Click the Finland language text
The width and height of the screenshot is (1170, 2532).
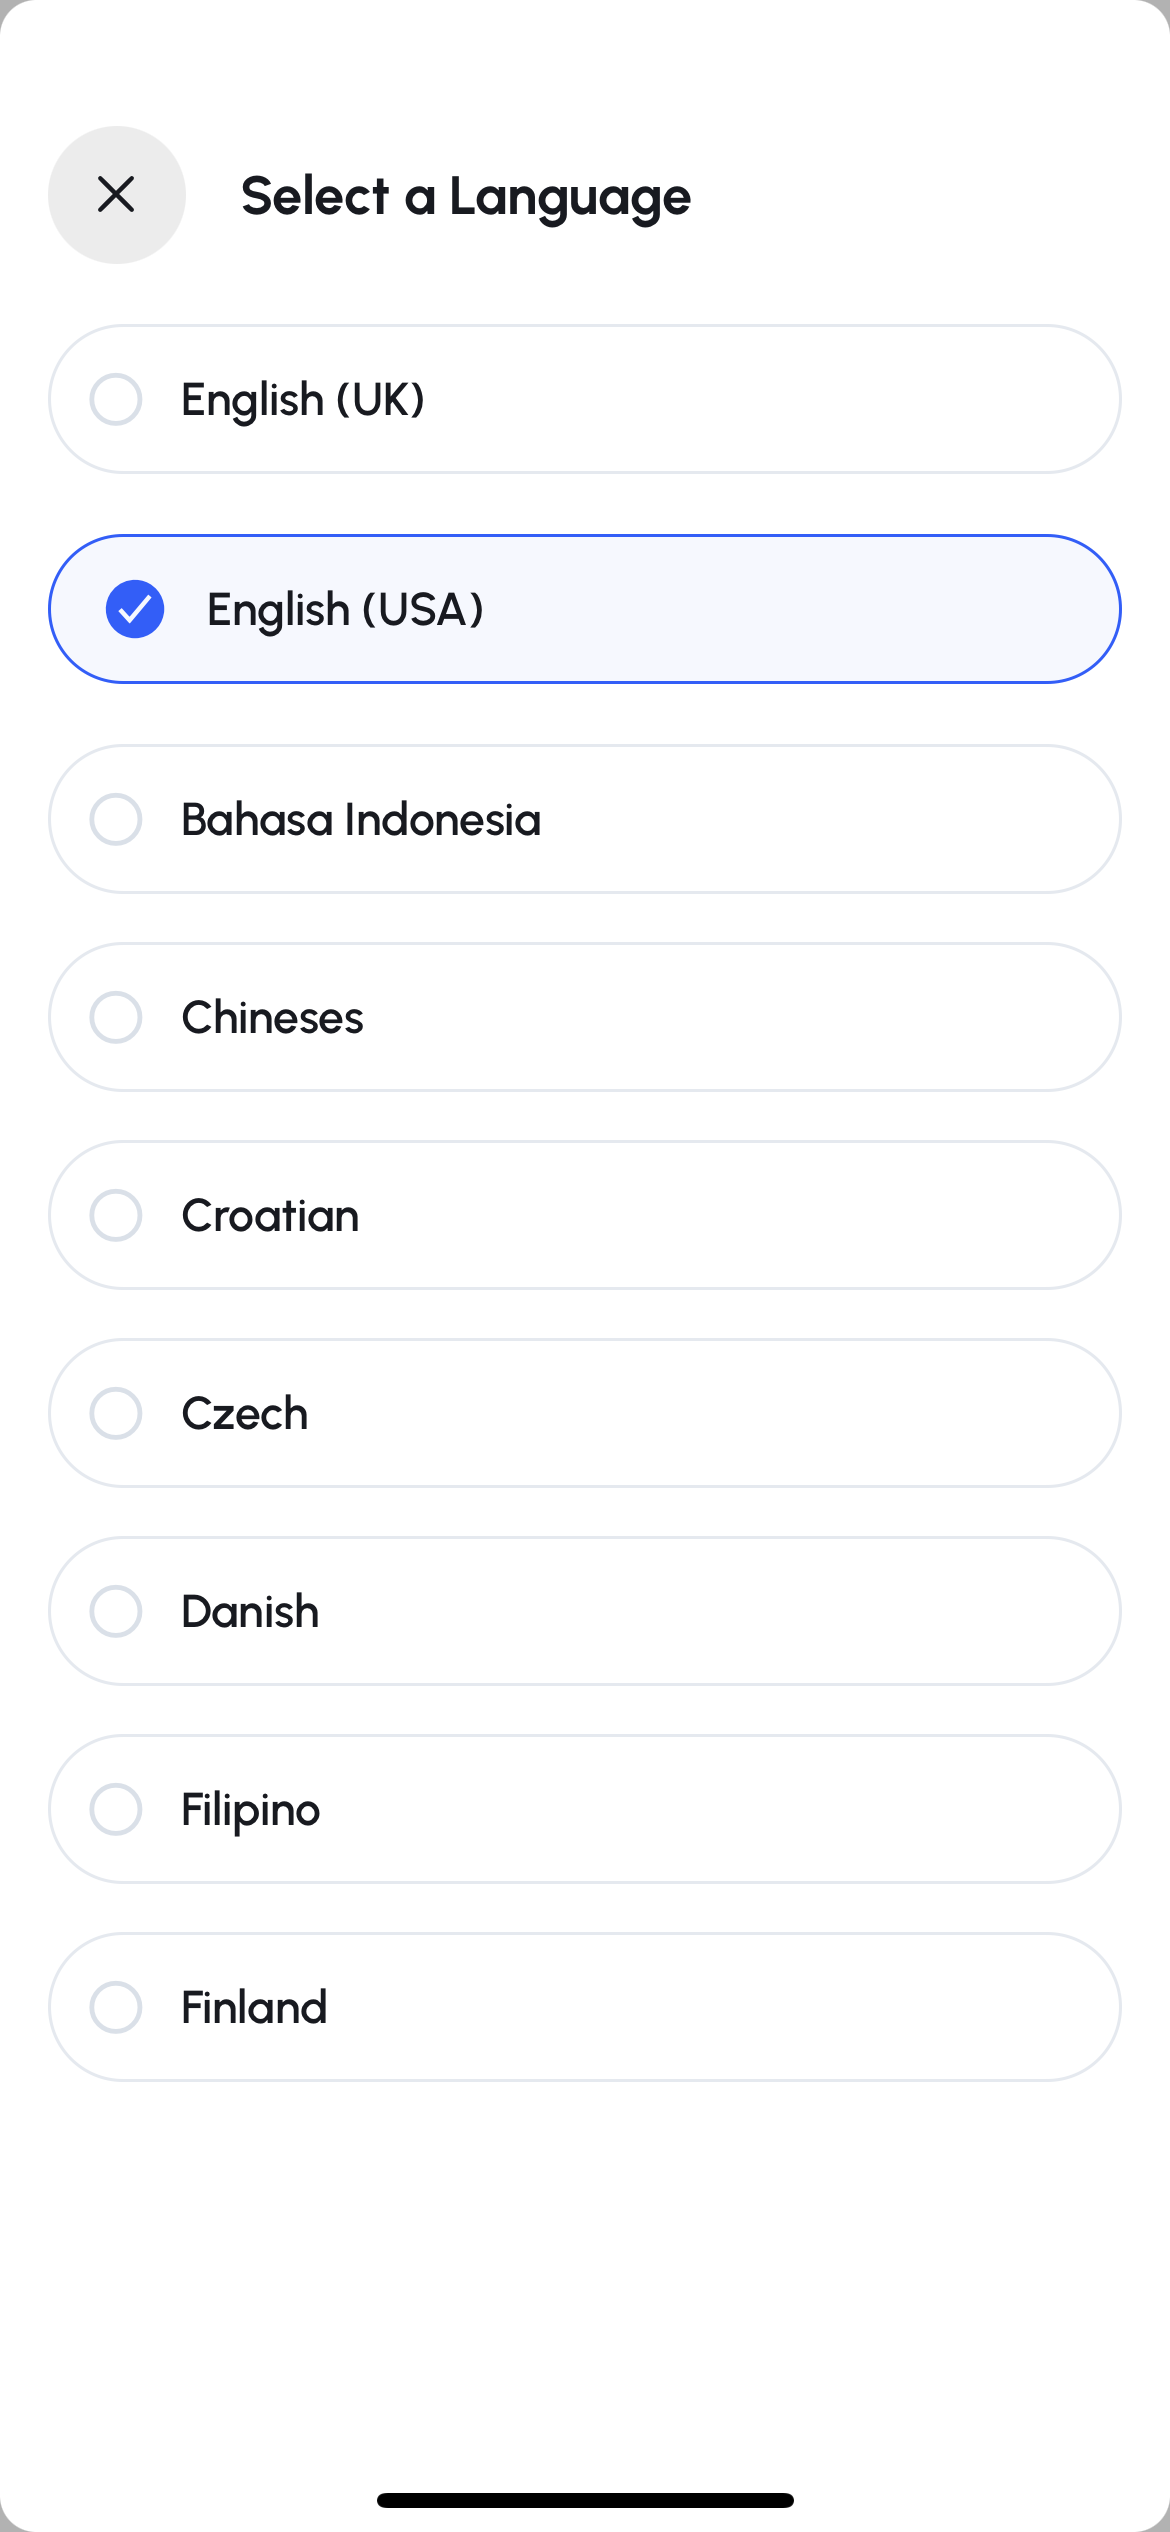pos(254,2008)
